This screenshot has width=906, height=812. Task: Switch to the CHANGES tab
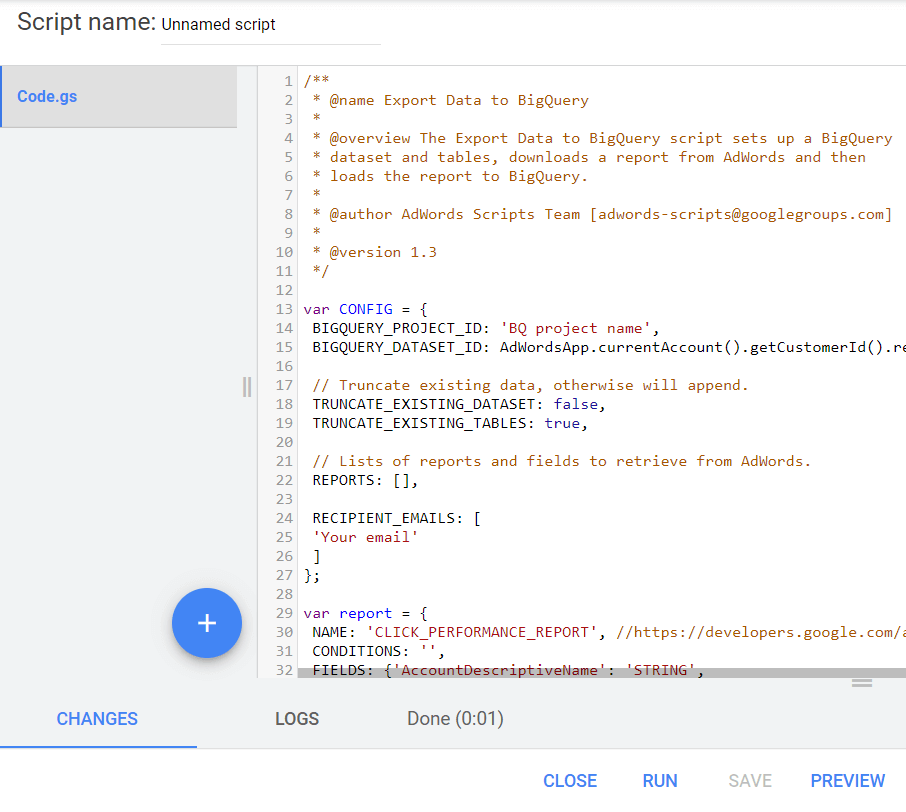click(x=97, y=719)
